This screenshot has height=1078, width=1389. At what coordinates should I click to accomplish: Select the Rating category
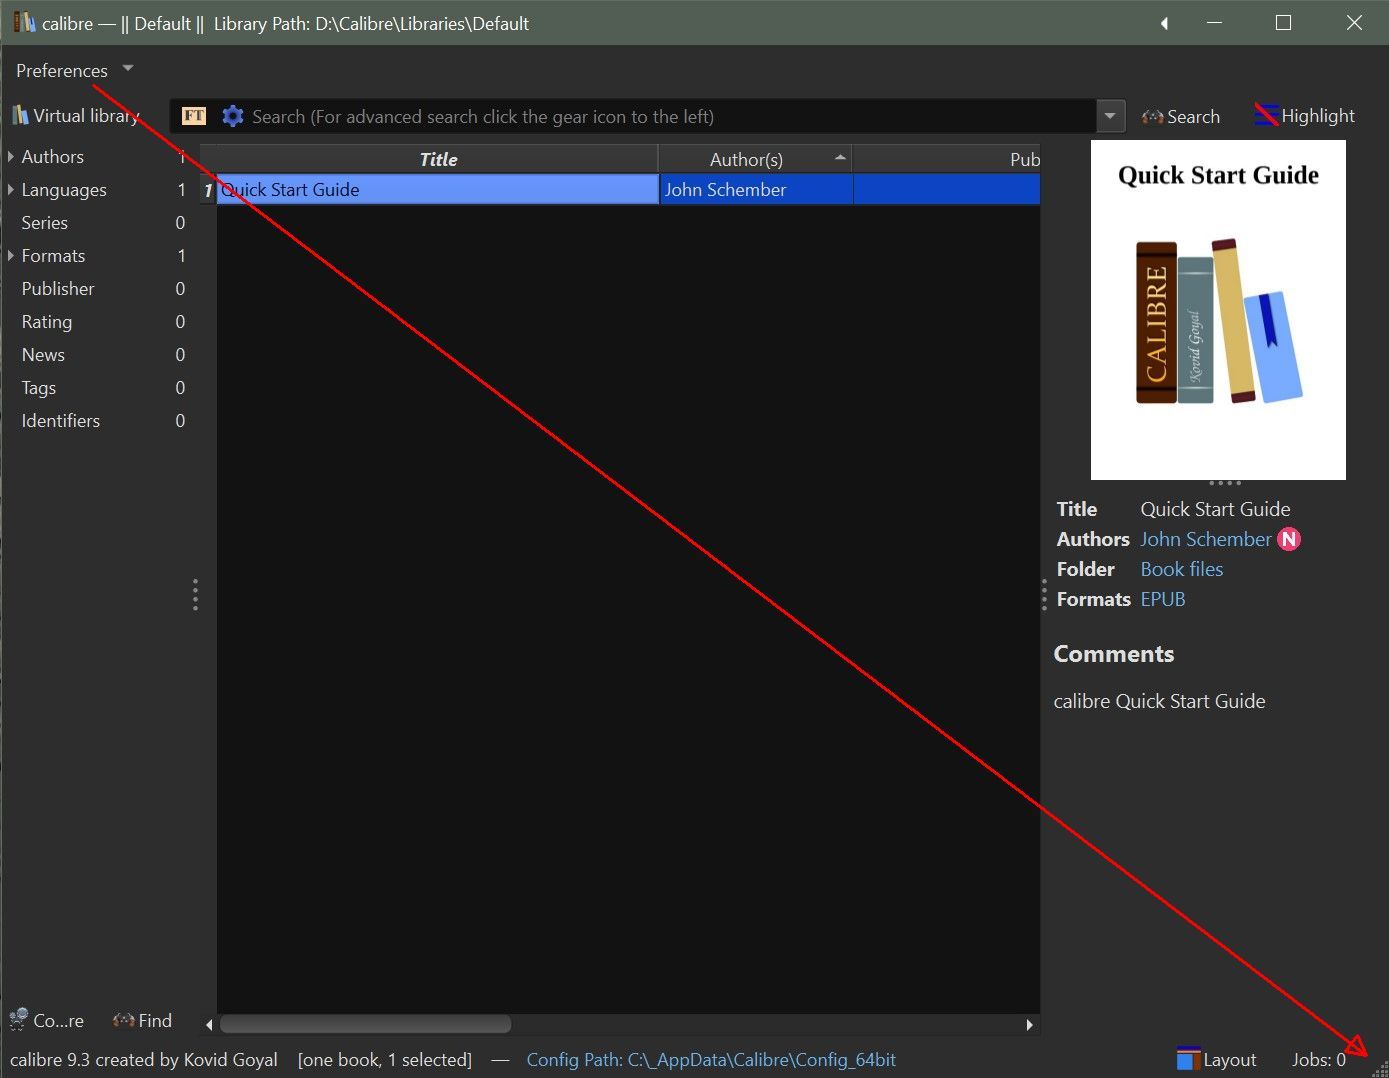47,322
